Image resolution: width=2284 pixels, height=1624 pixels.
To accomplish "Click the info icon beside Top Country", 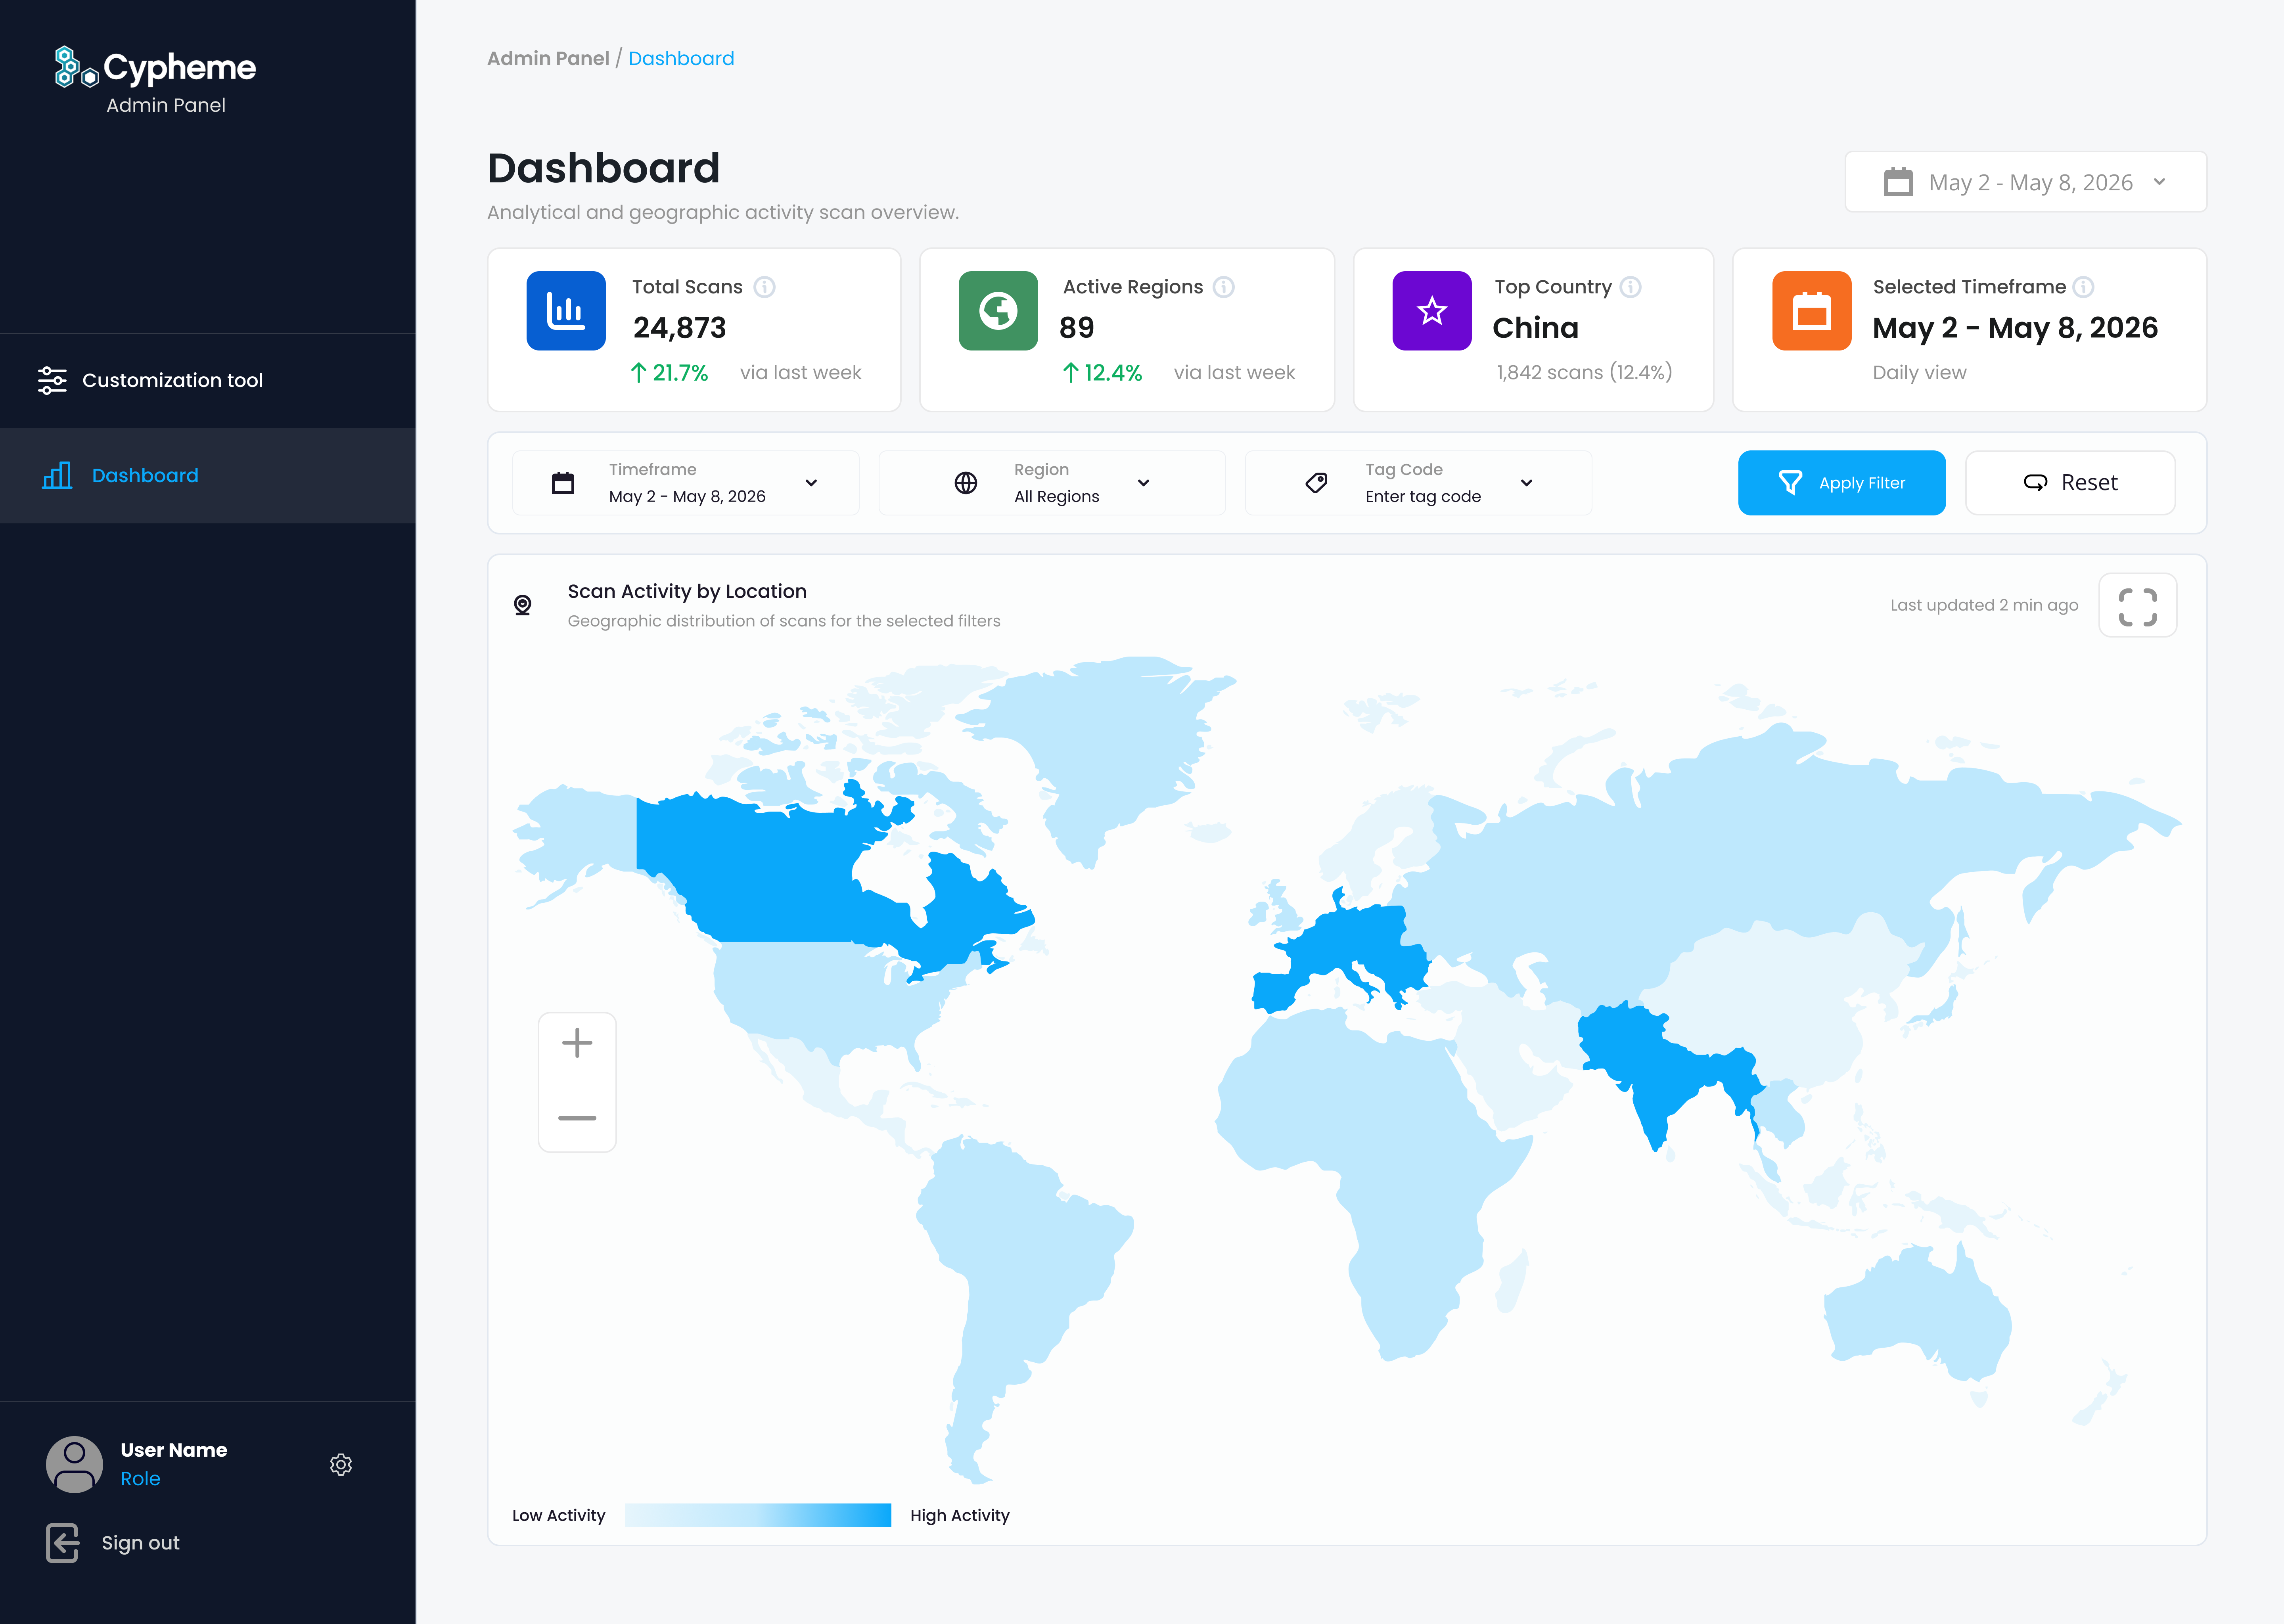I will coord(1631,287).
